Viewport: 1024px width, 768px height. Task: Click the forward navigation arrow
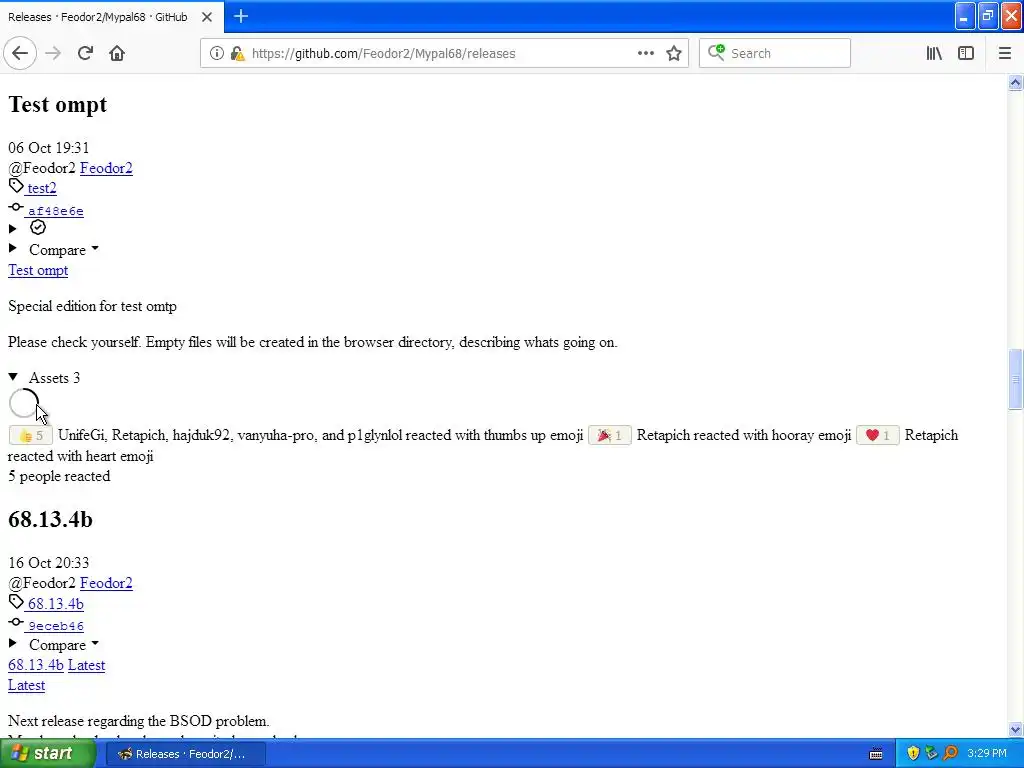(x=53, y=53)
